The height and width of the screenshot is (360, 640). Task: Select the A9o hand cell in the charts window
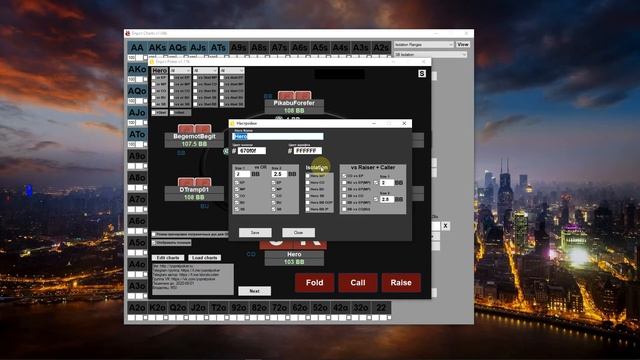(137, 156)
